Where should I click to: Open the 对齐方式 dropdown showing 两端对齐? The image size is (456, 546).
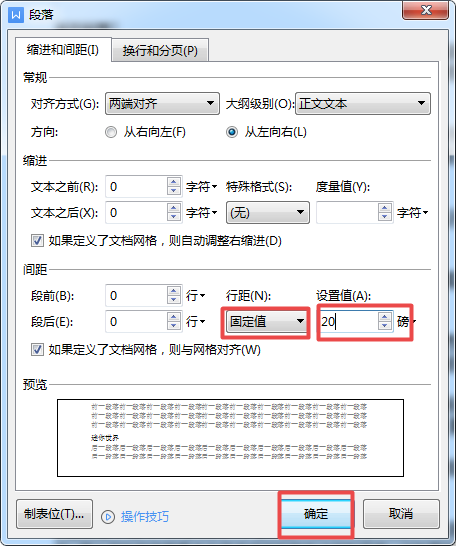click(162, 103)
